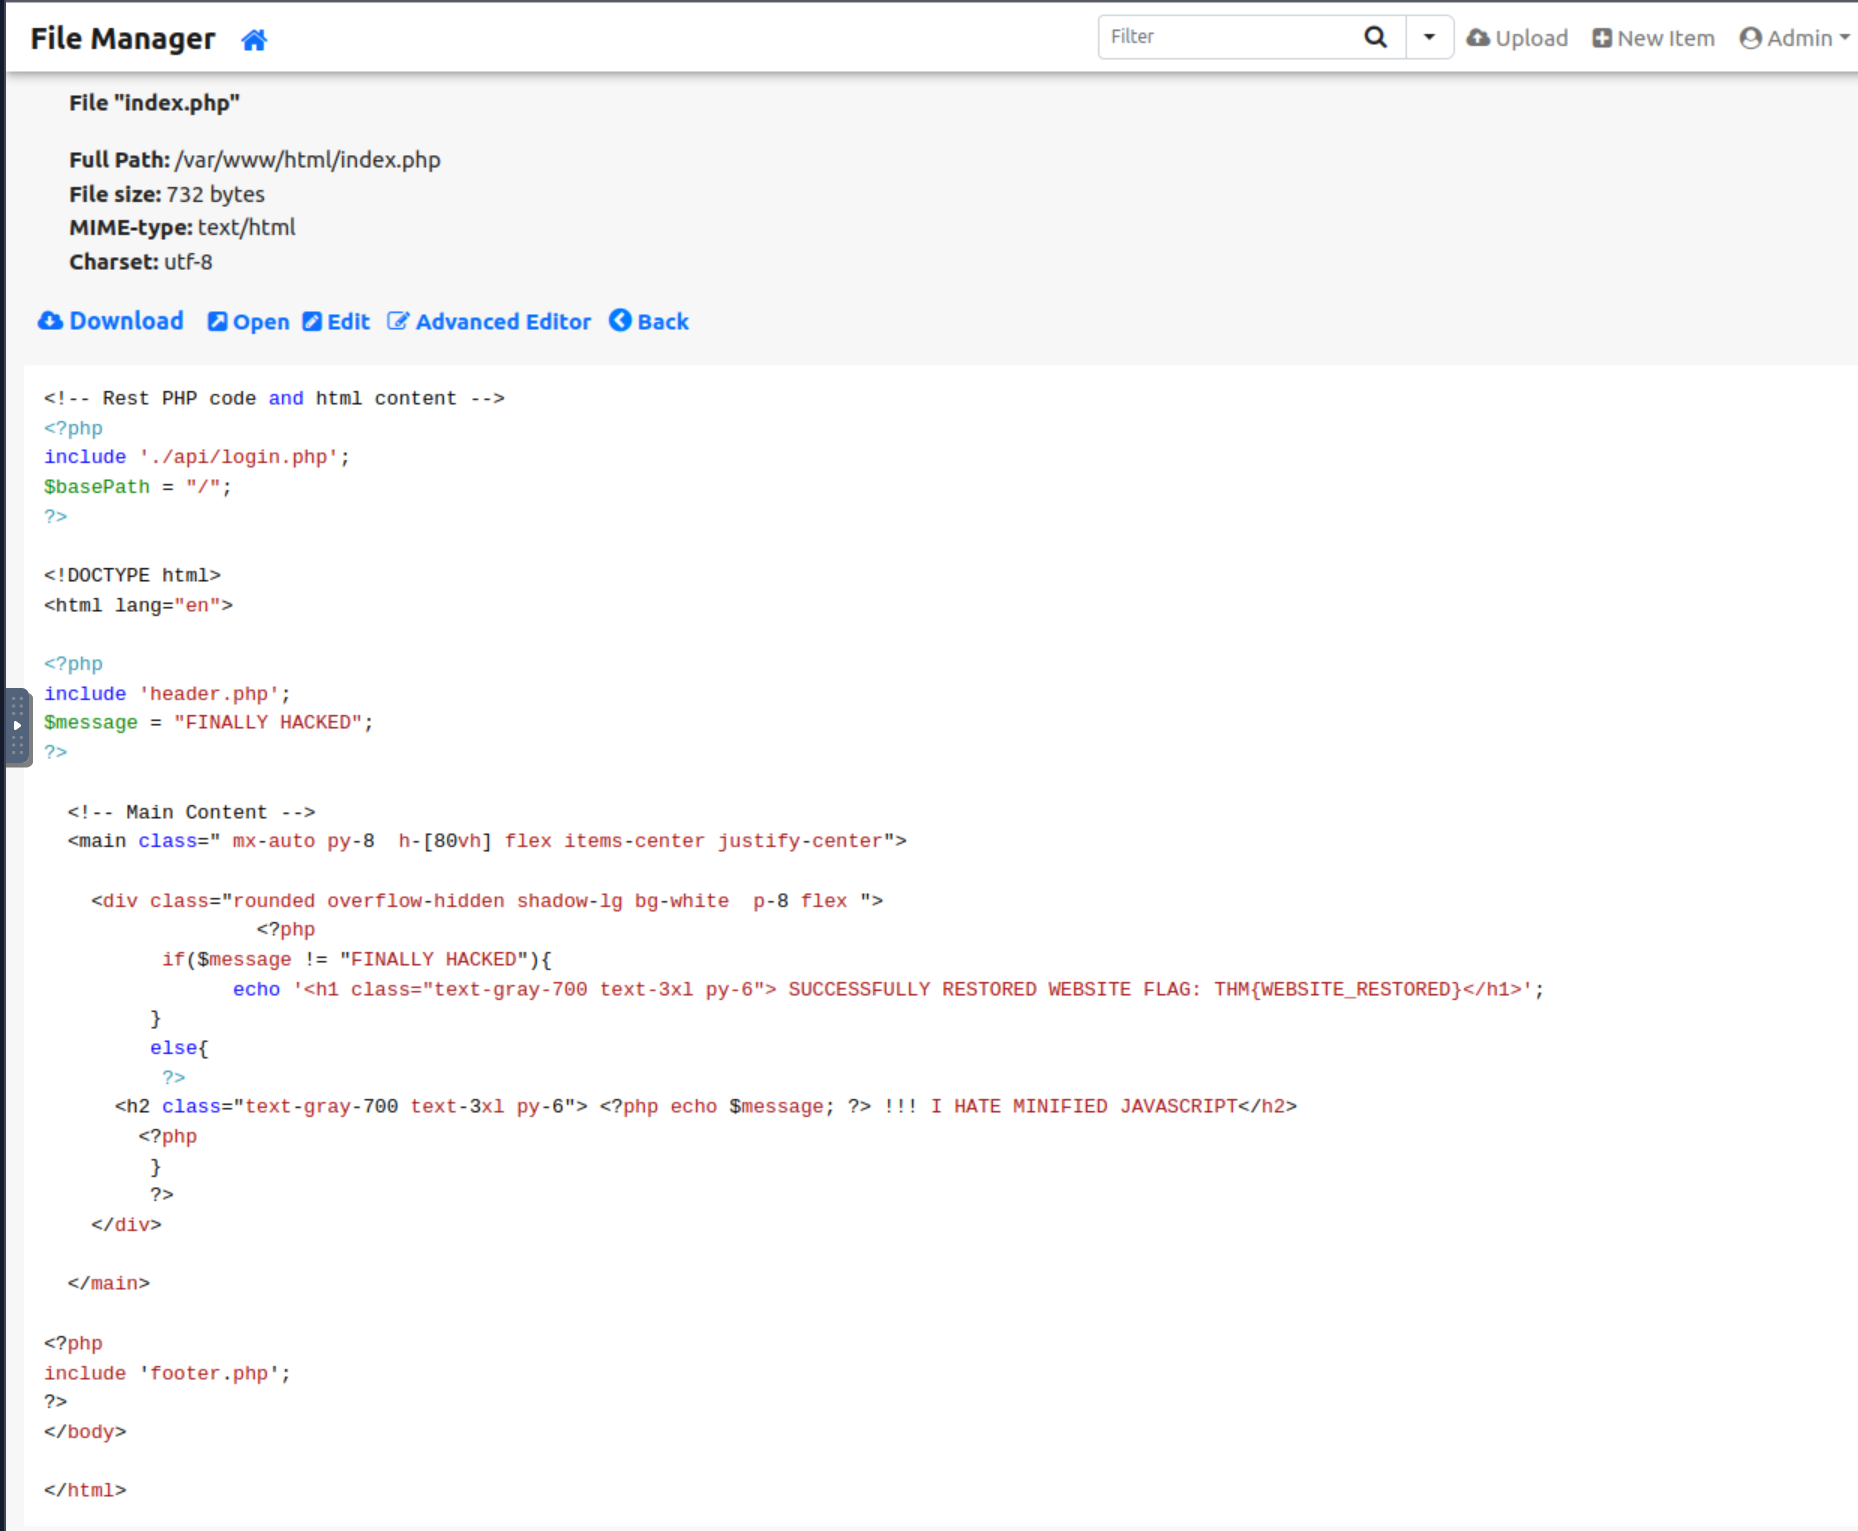Viewport: 1858px width, 1531px height.
Task: Click the Upload cloud icon
Action: click(x=1478, y=38)
